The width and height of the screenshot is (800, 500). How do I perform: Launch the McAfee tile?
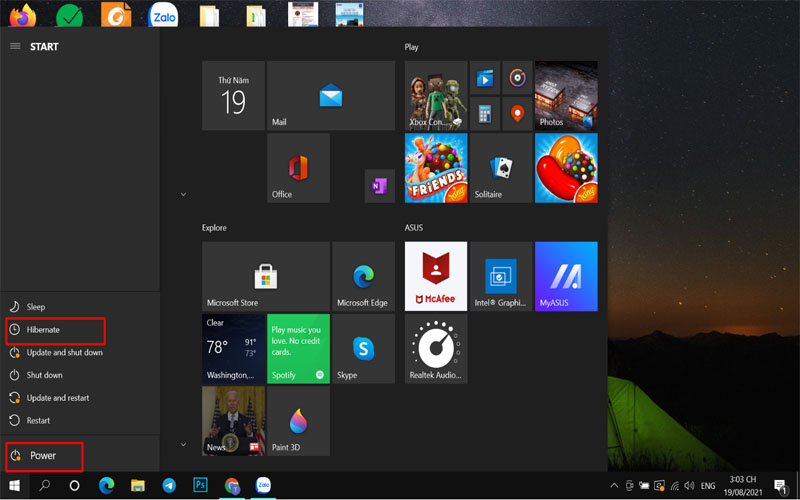click(435, 276)
